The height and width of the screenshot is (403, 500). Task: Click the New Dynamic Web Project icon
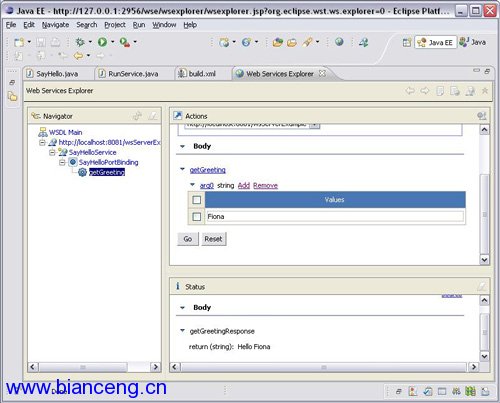224,42
